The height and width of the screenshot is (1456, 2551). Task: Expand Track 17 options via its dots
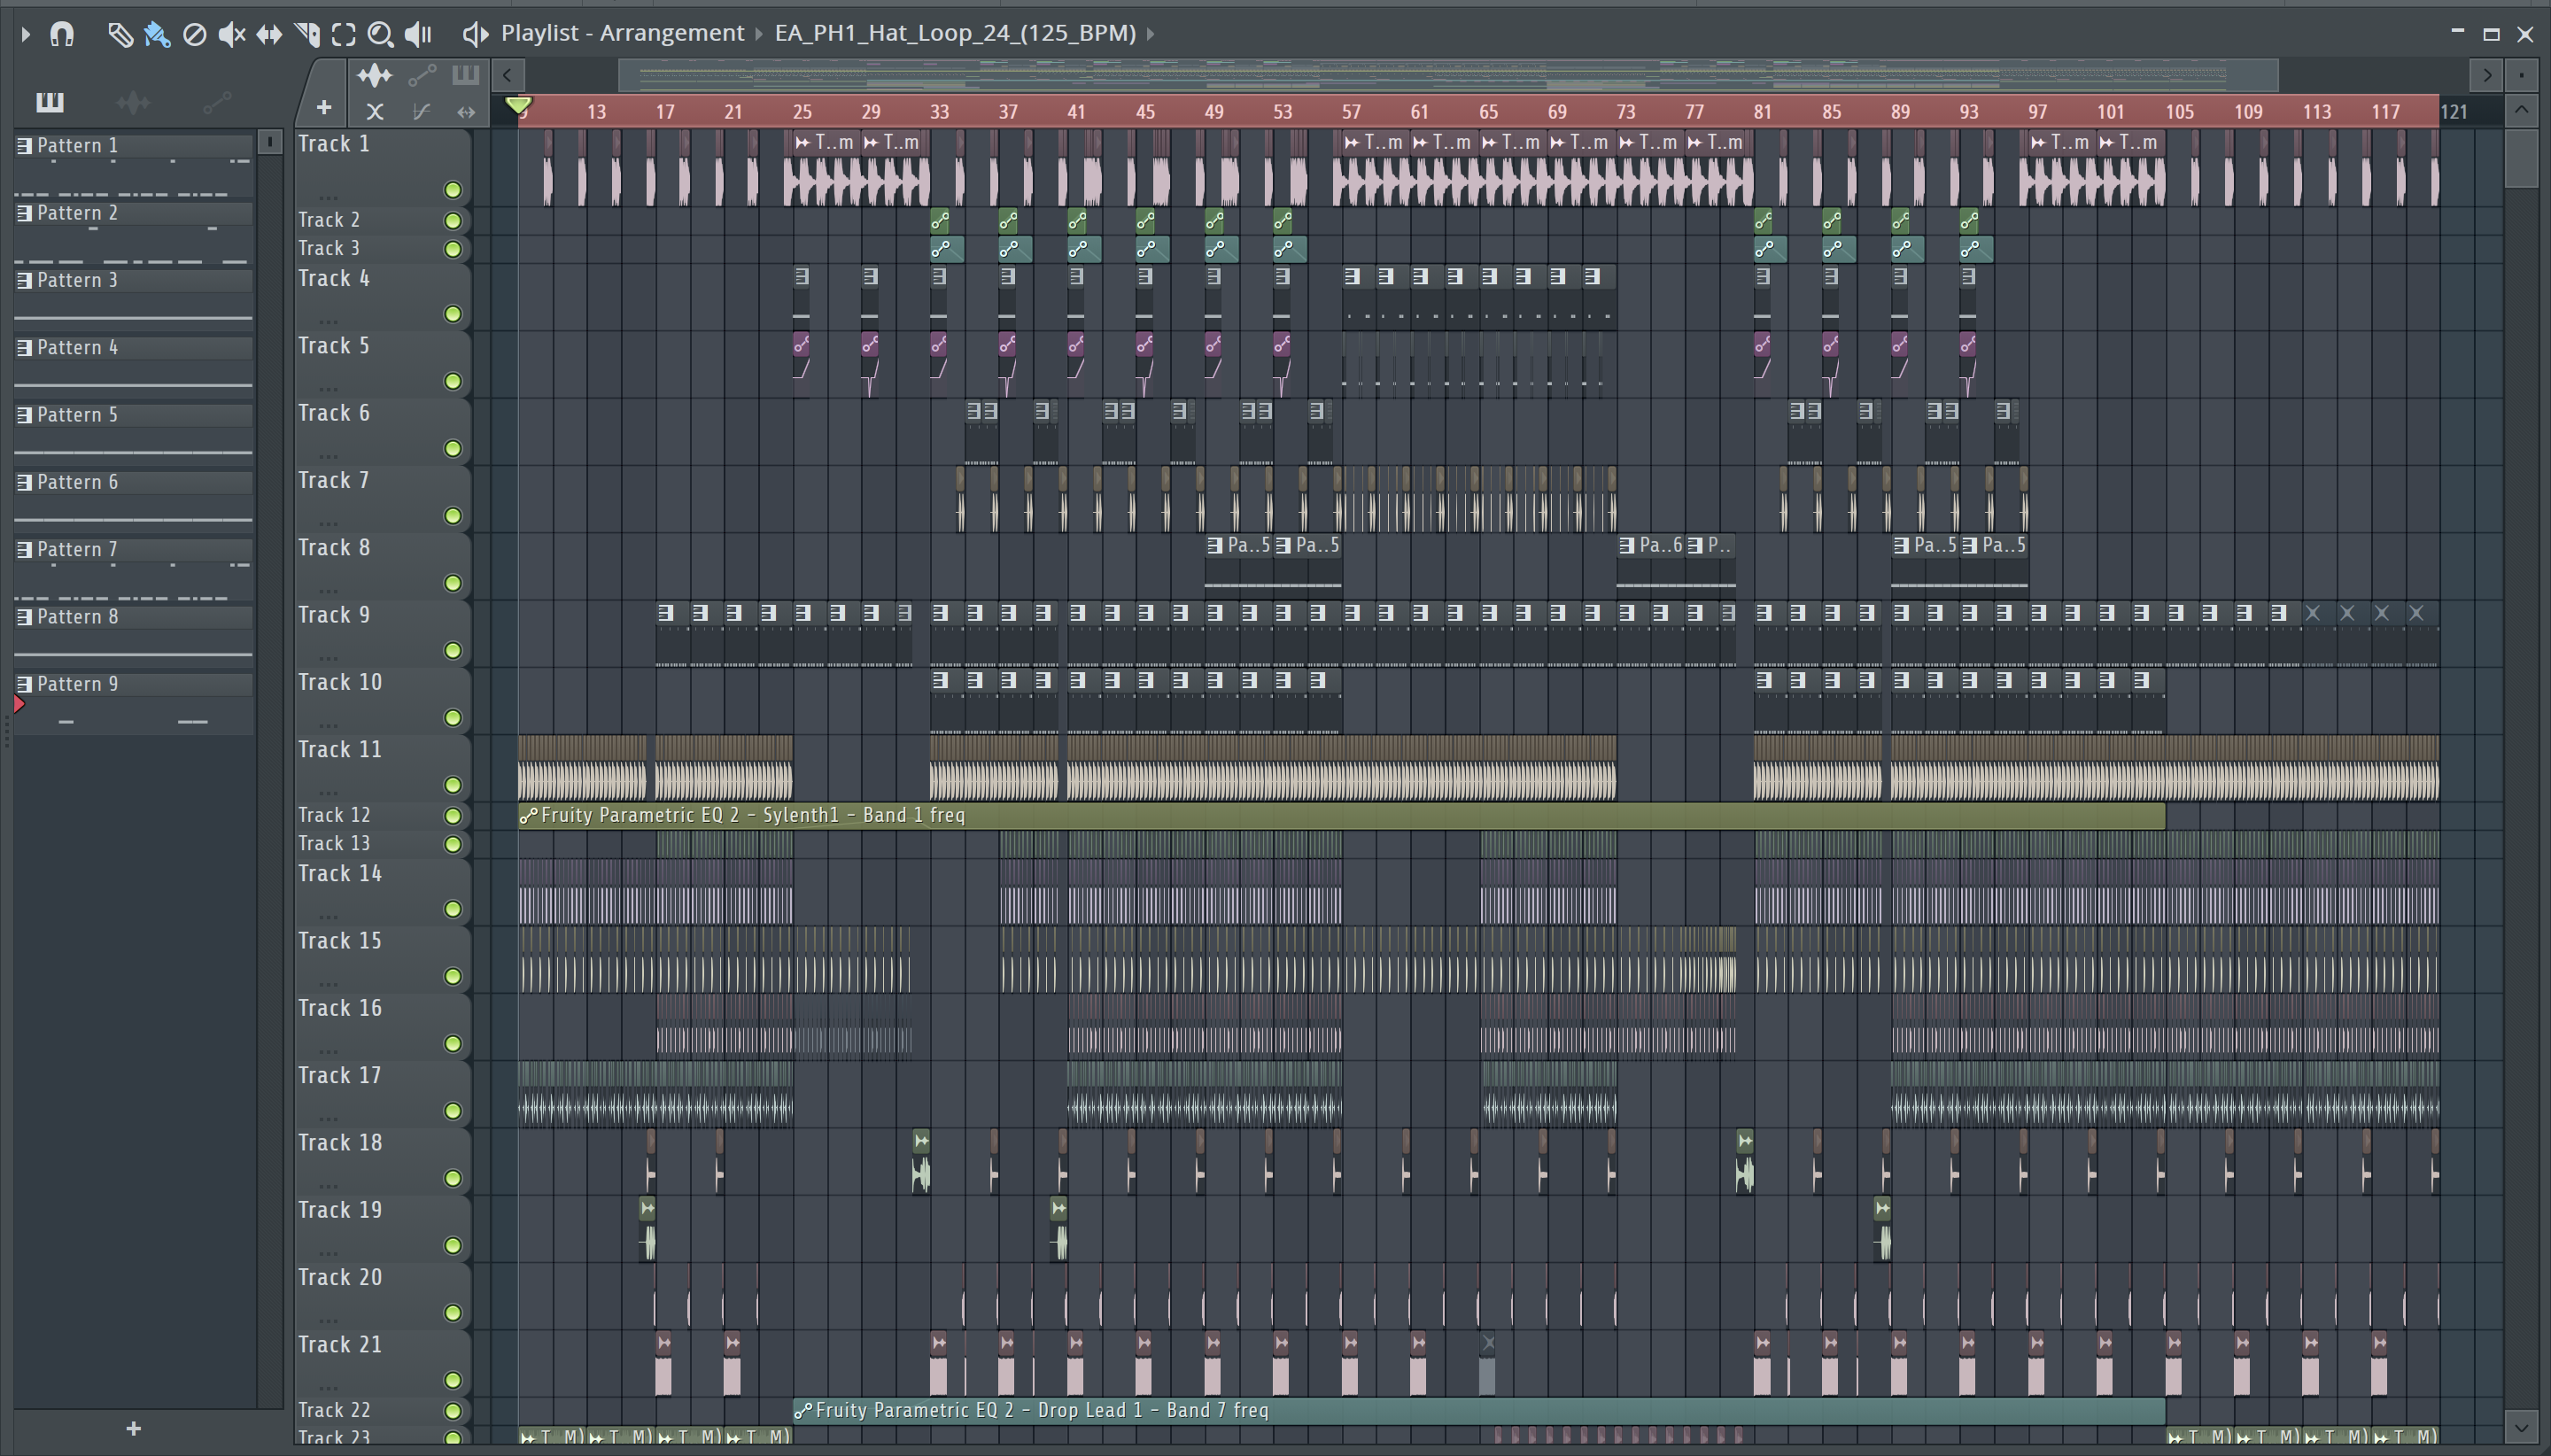pos(328,1118)
